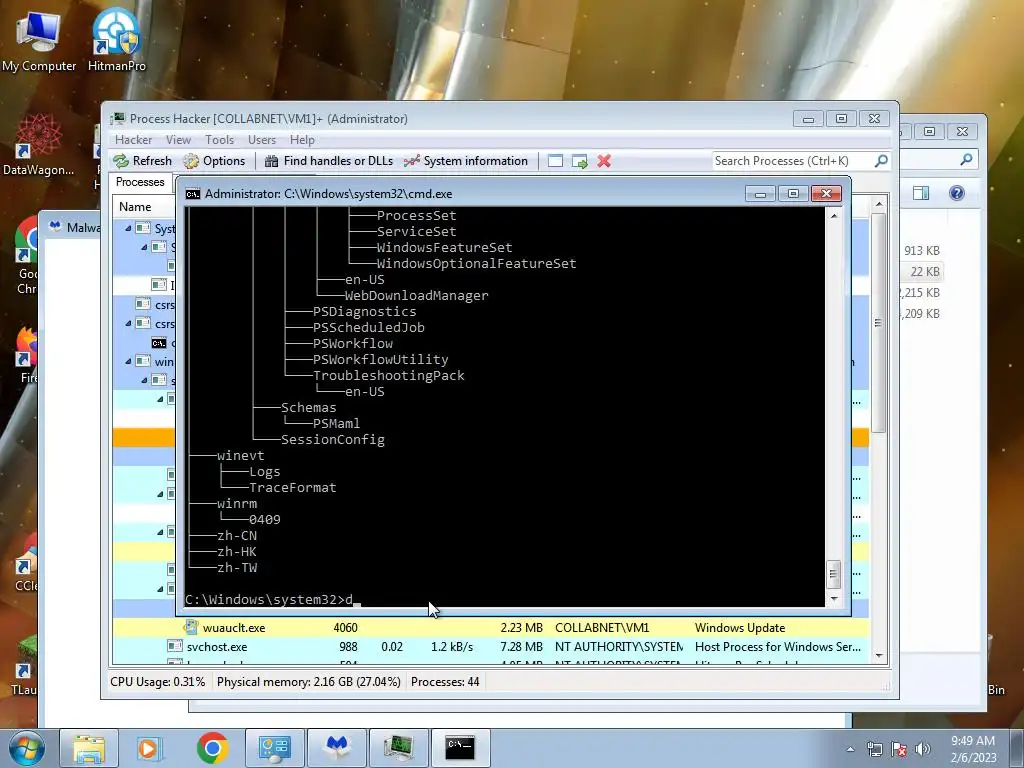The width and height of the screenshot is (1024, 768).
Task: Click the back window search magnifier
Action: (967, 159)
